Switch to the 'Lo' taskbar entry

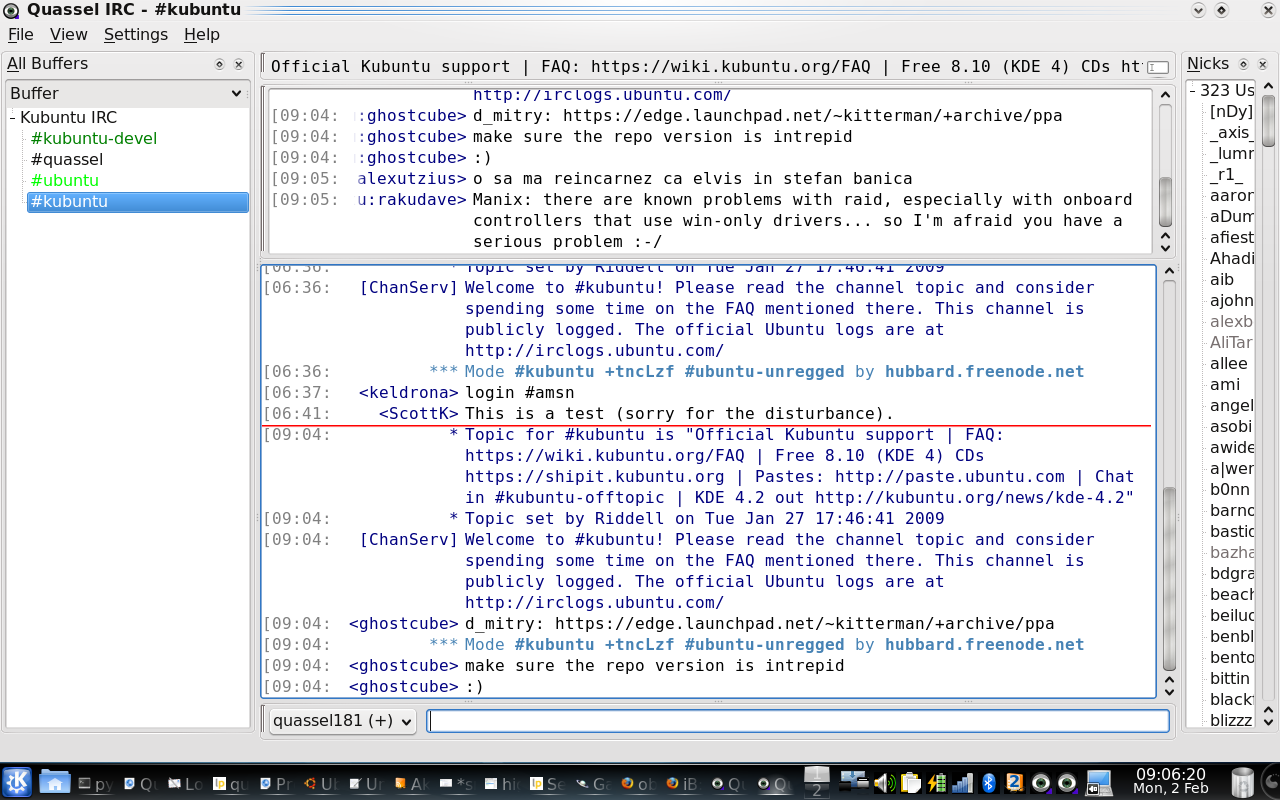pos(185,783)
